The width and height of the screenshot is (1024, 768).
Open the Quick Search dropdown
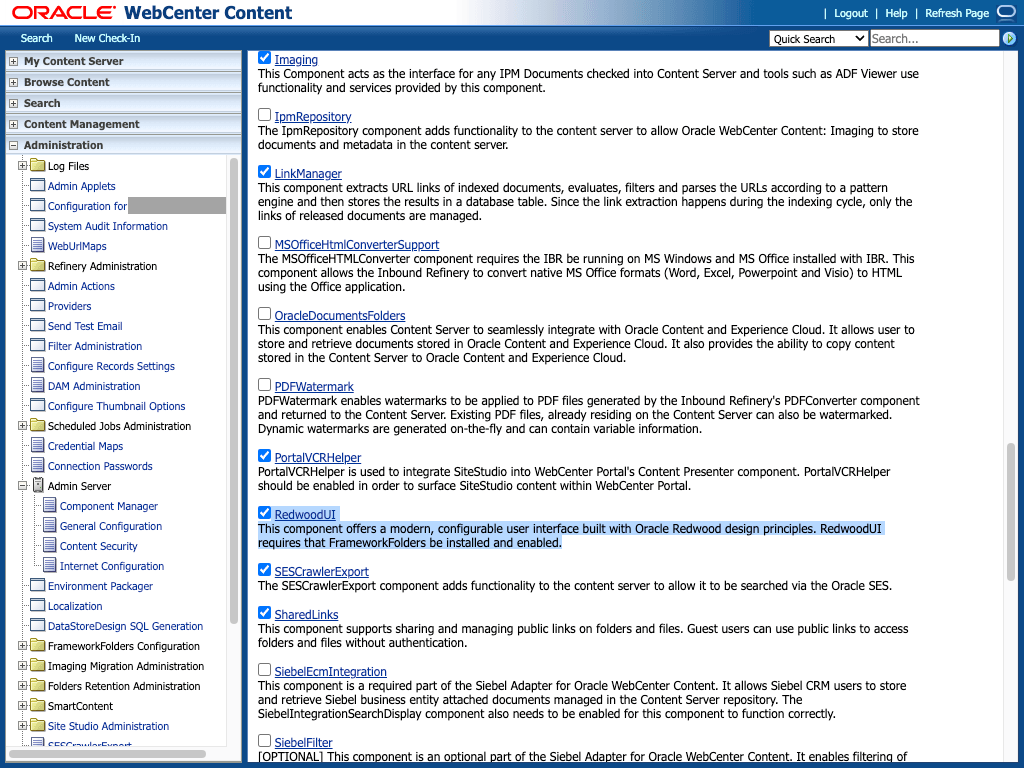[818, 39]
